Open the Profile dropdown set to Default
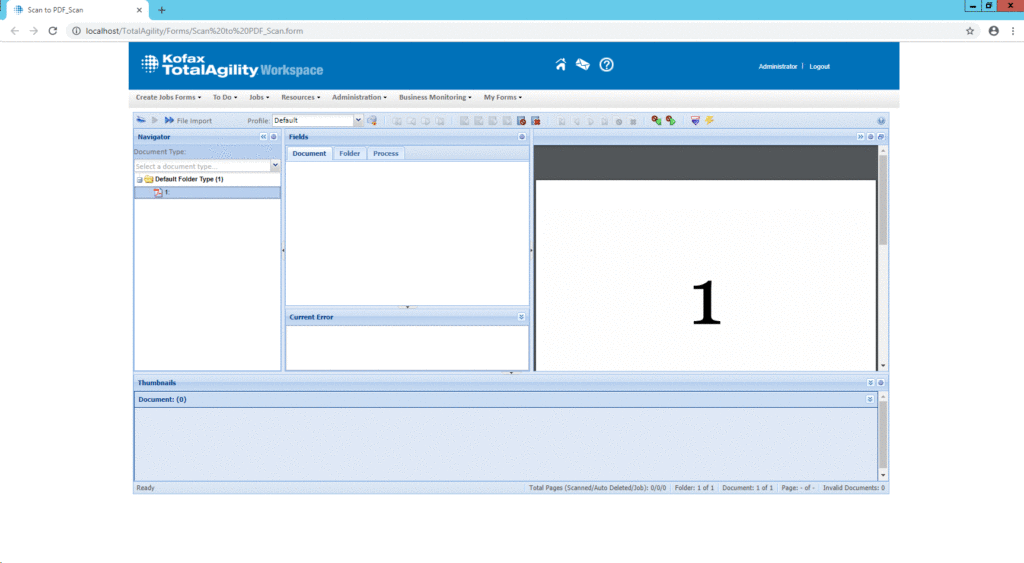 (358, 120)
